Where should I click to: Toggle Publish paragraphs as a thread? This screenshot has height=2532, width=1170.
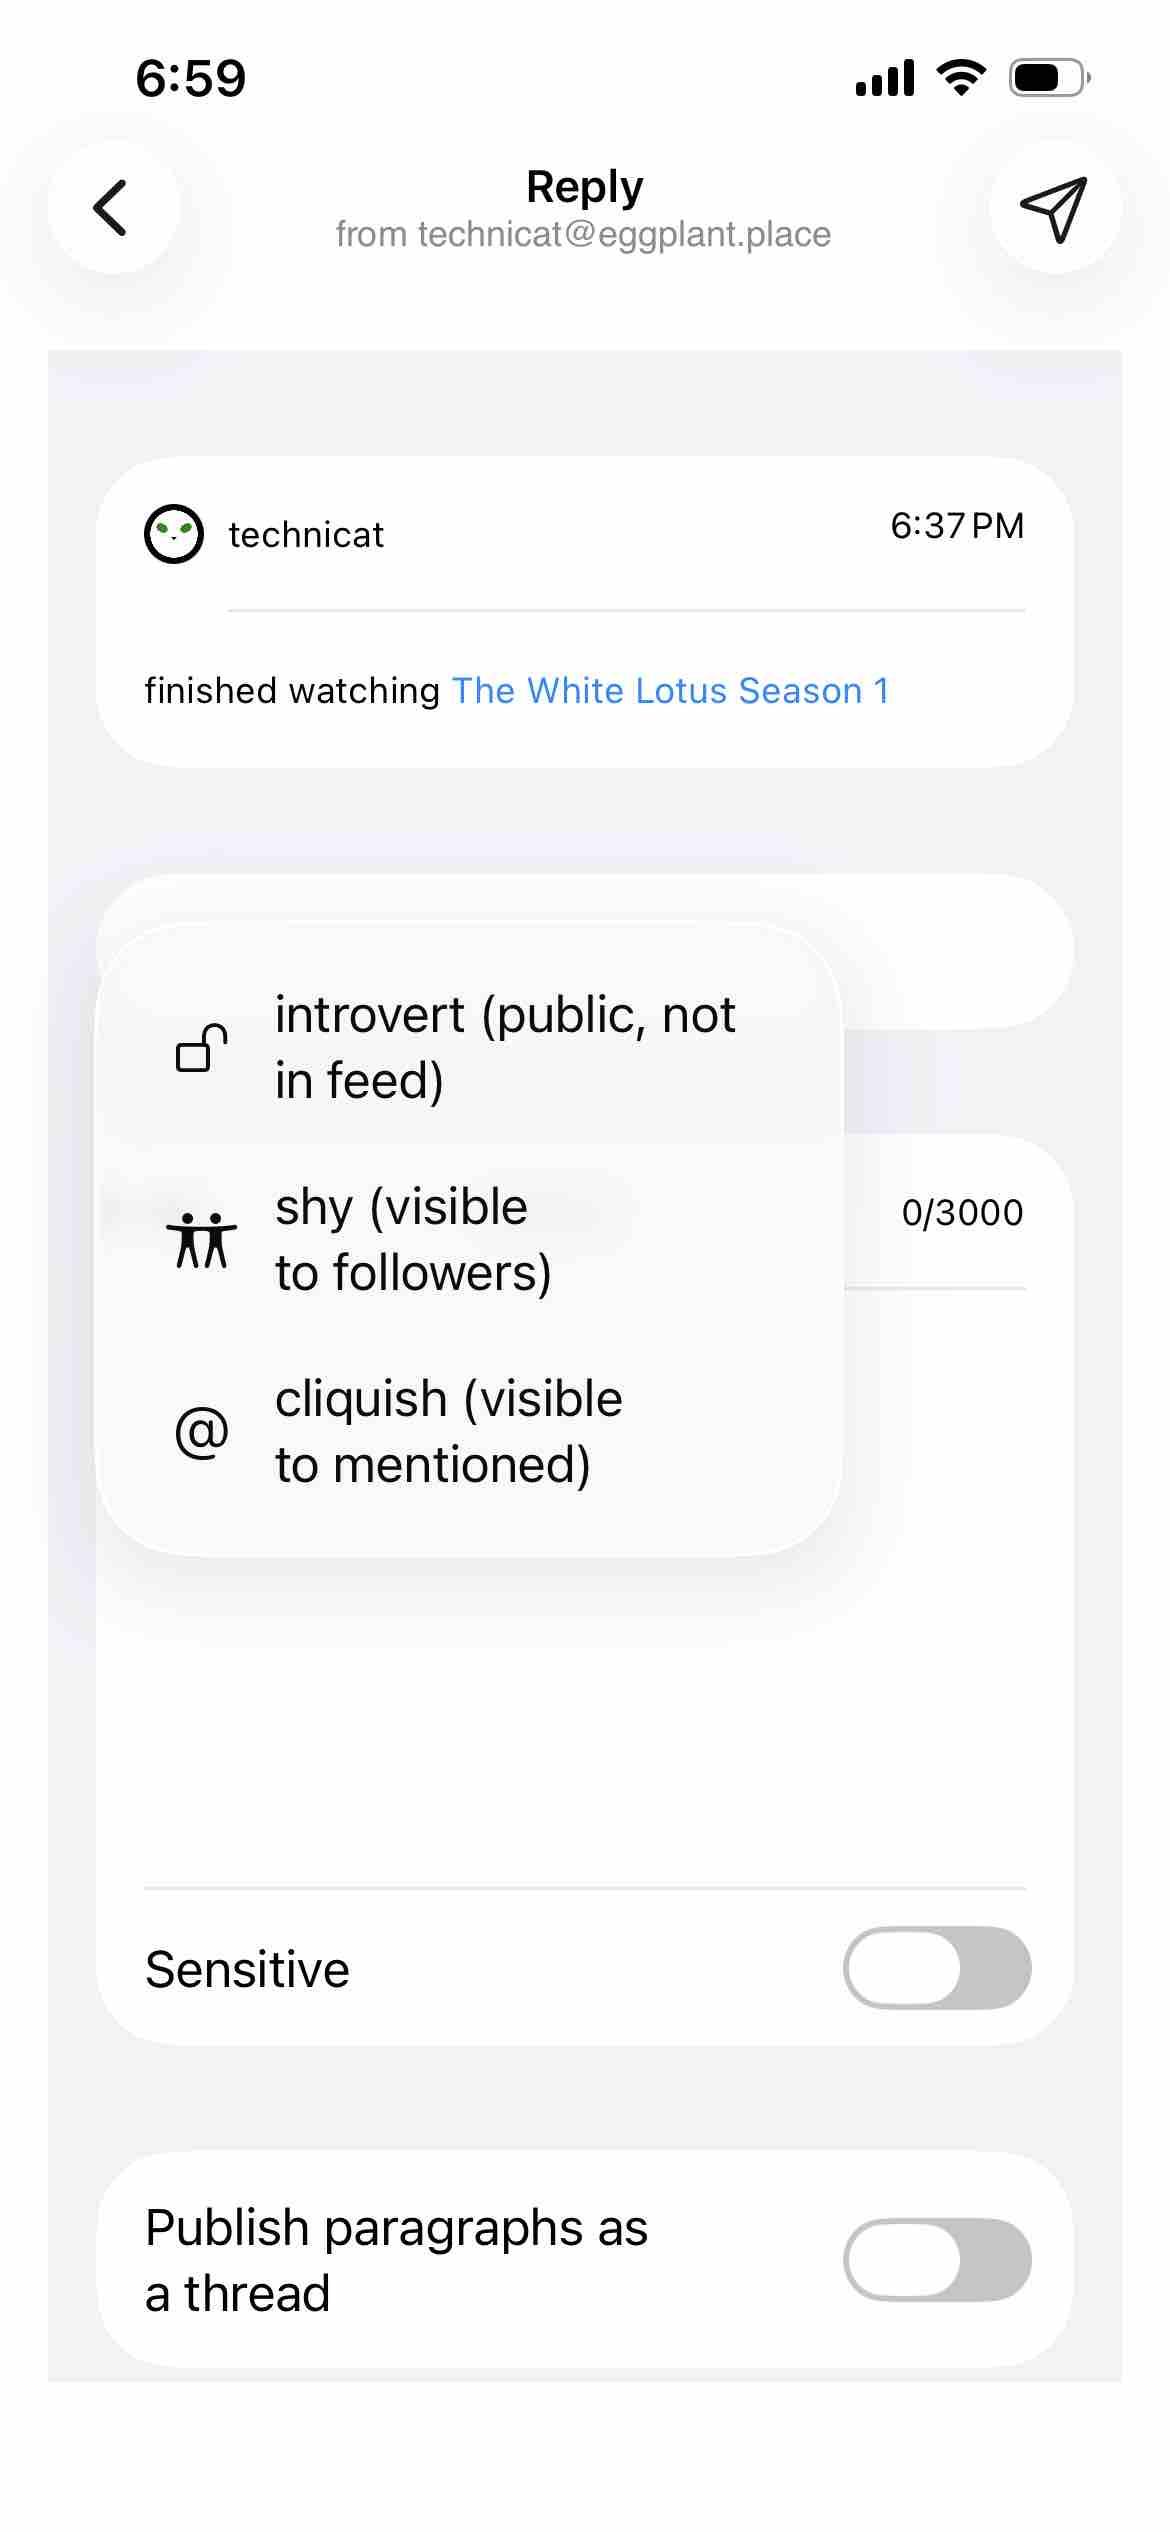[x=937, y=2260]
